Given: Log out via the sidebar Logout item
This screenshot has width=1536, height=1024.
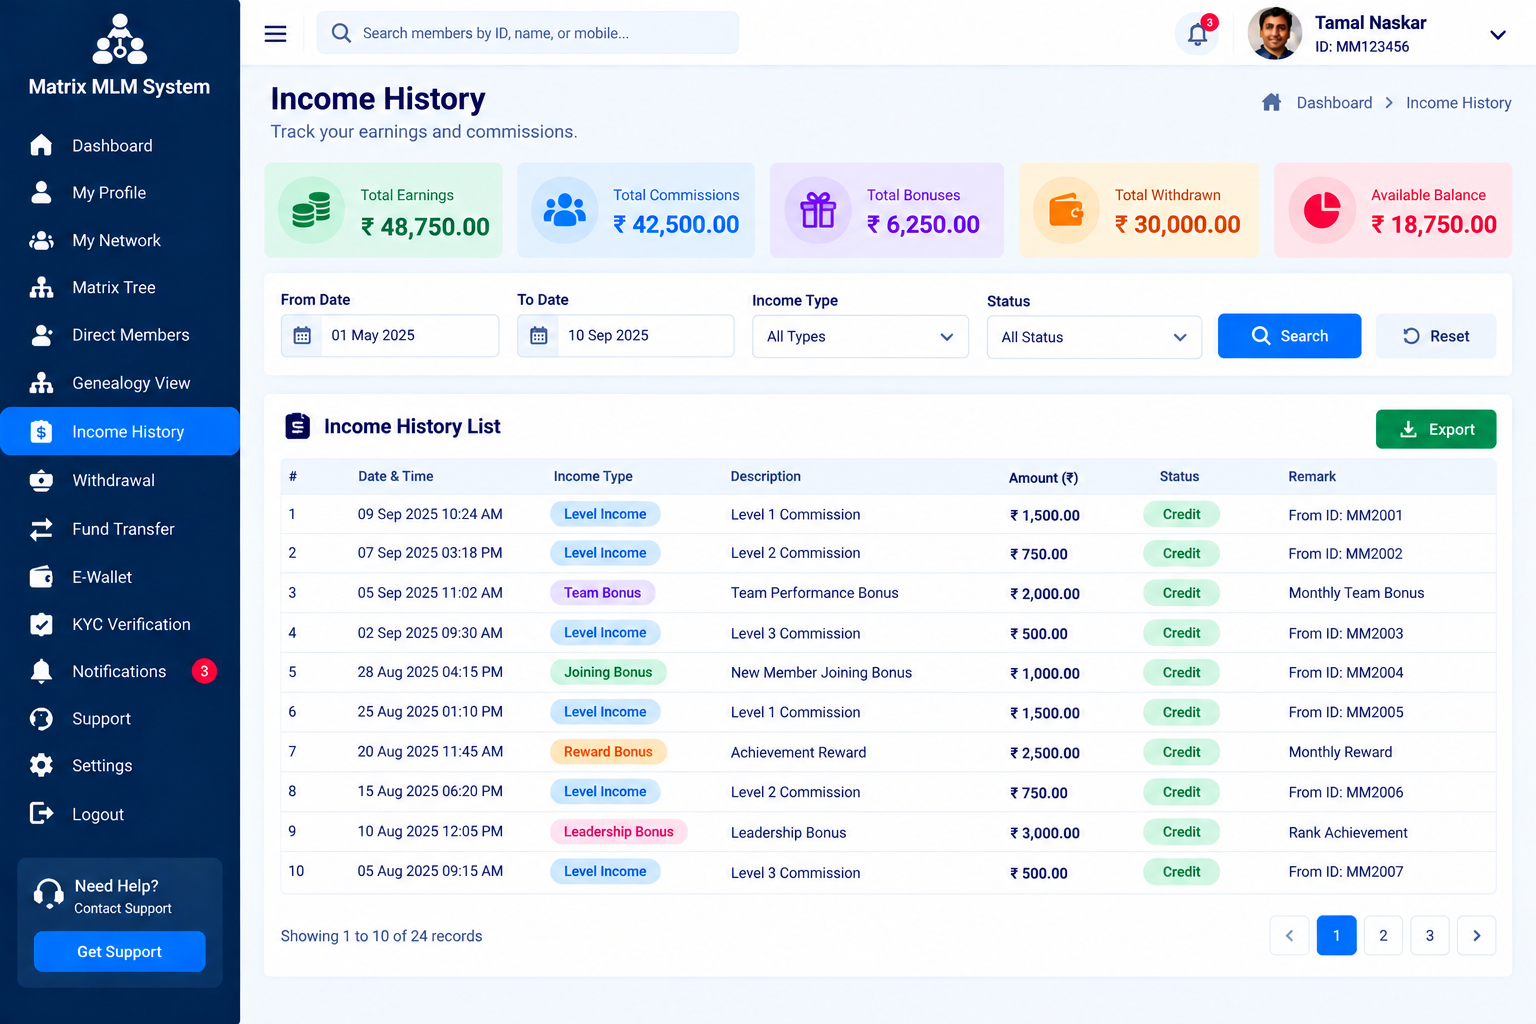Looking at the screenshot, I should [120, 814].
